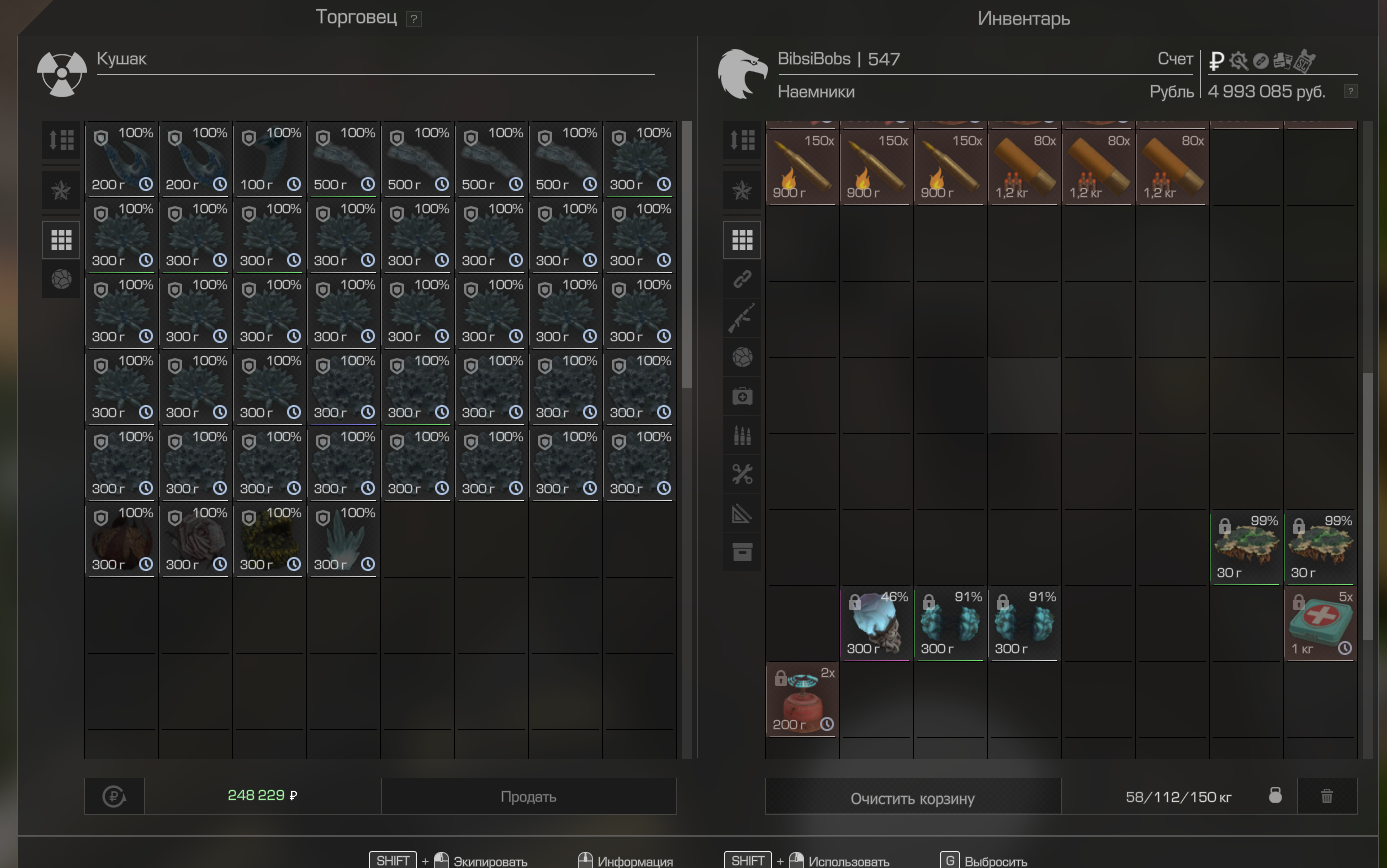This screenshot has height=868, width=1387.
Task: Click the sort icon in the inventory panel
Action: (x=742, y=140)
